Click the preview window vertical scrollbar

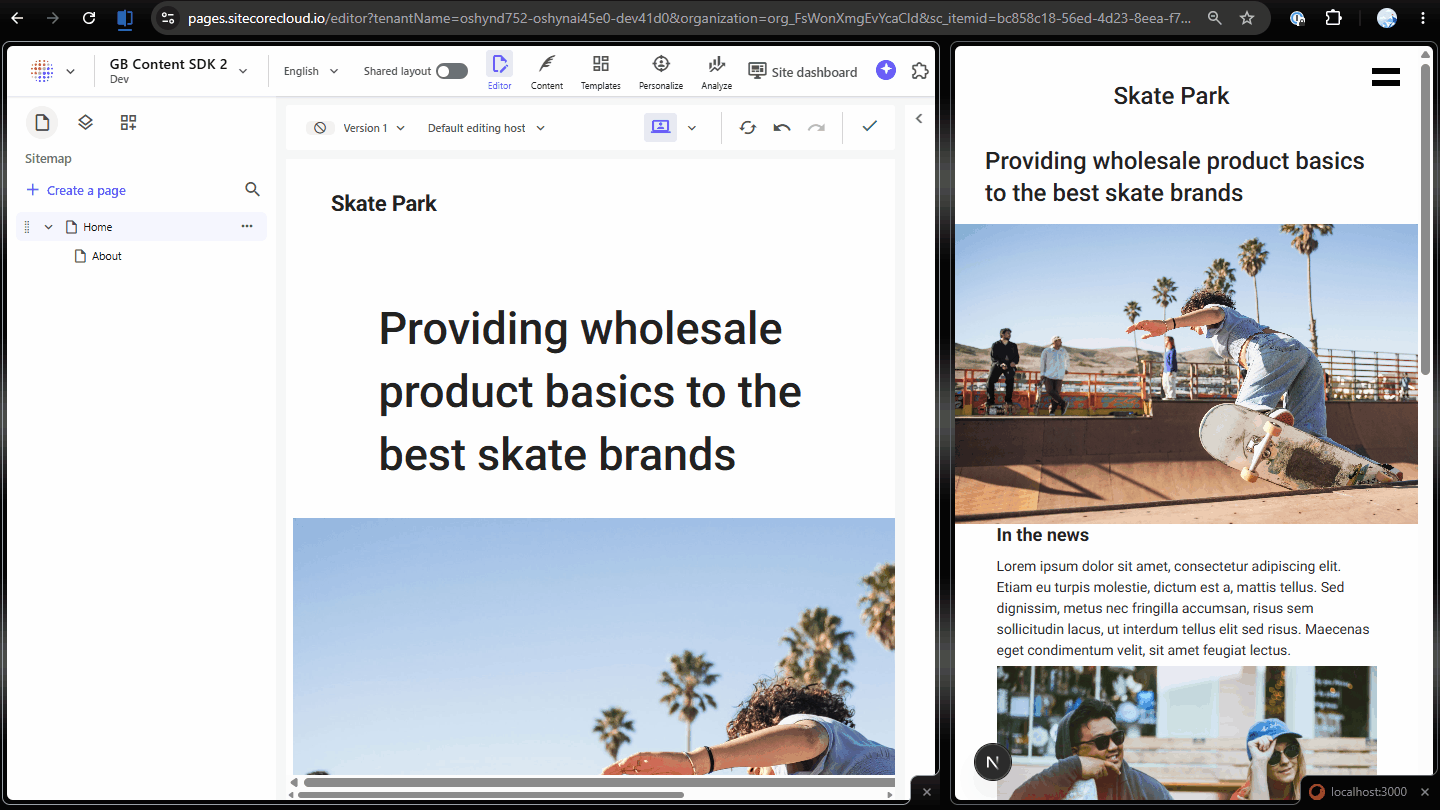1425,220
